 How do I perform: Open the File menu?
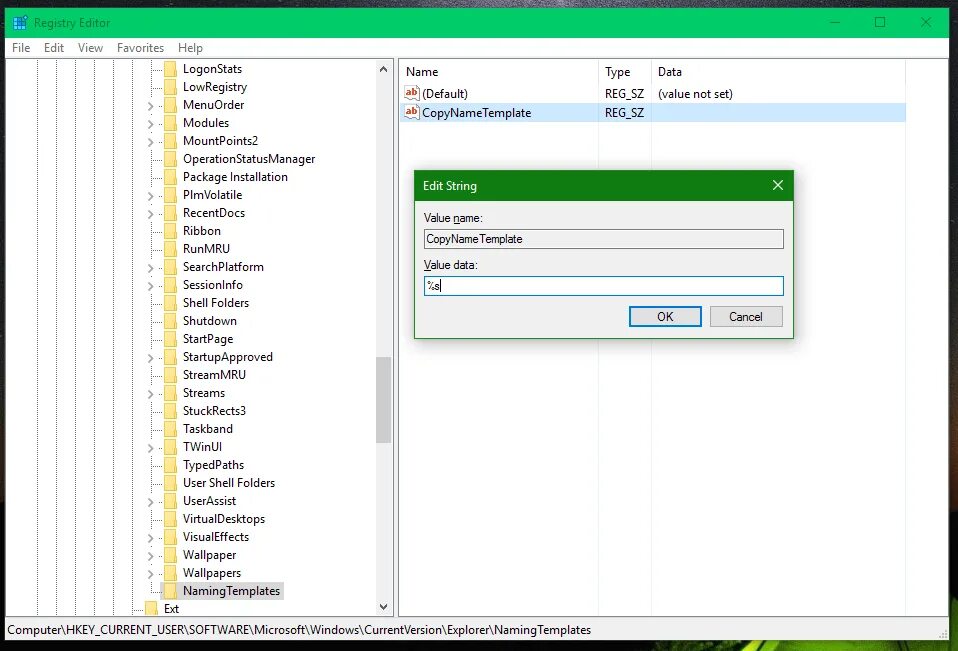tap(21, 48)
